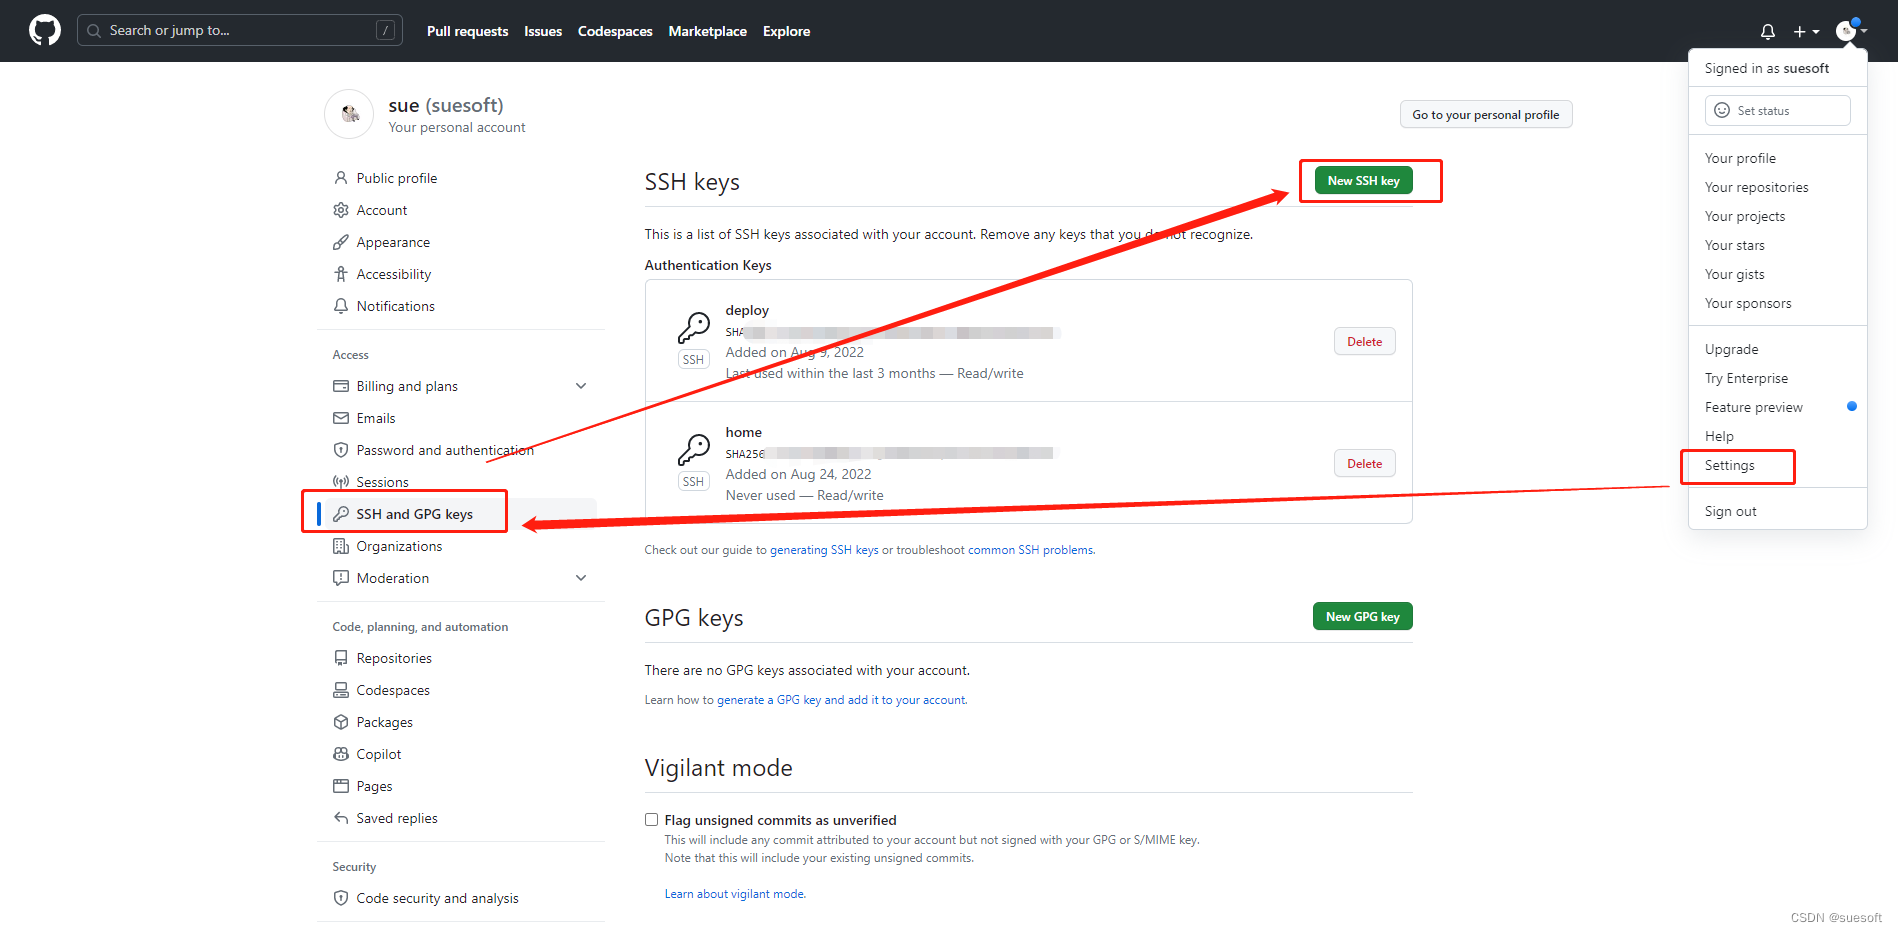Click the Public profile person icon
This screenshot has height=932, width=1898.
click(341, 178)
